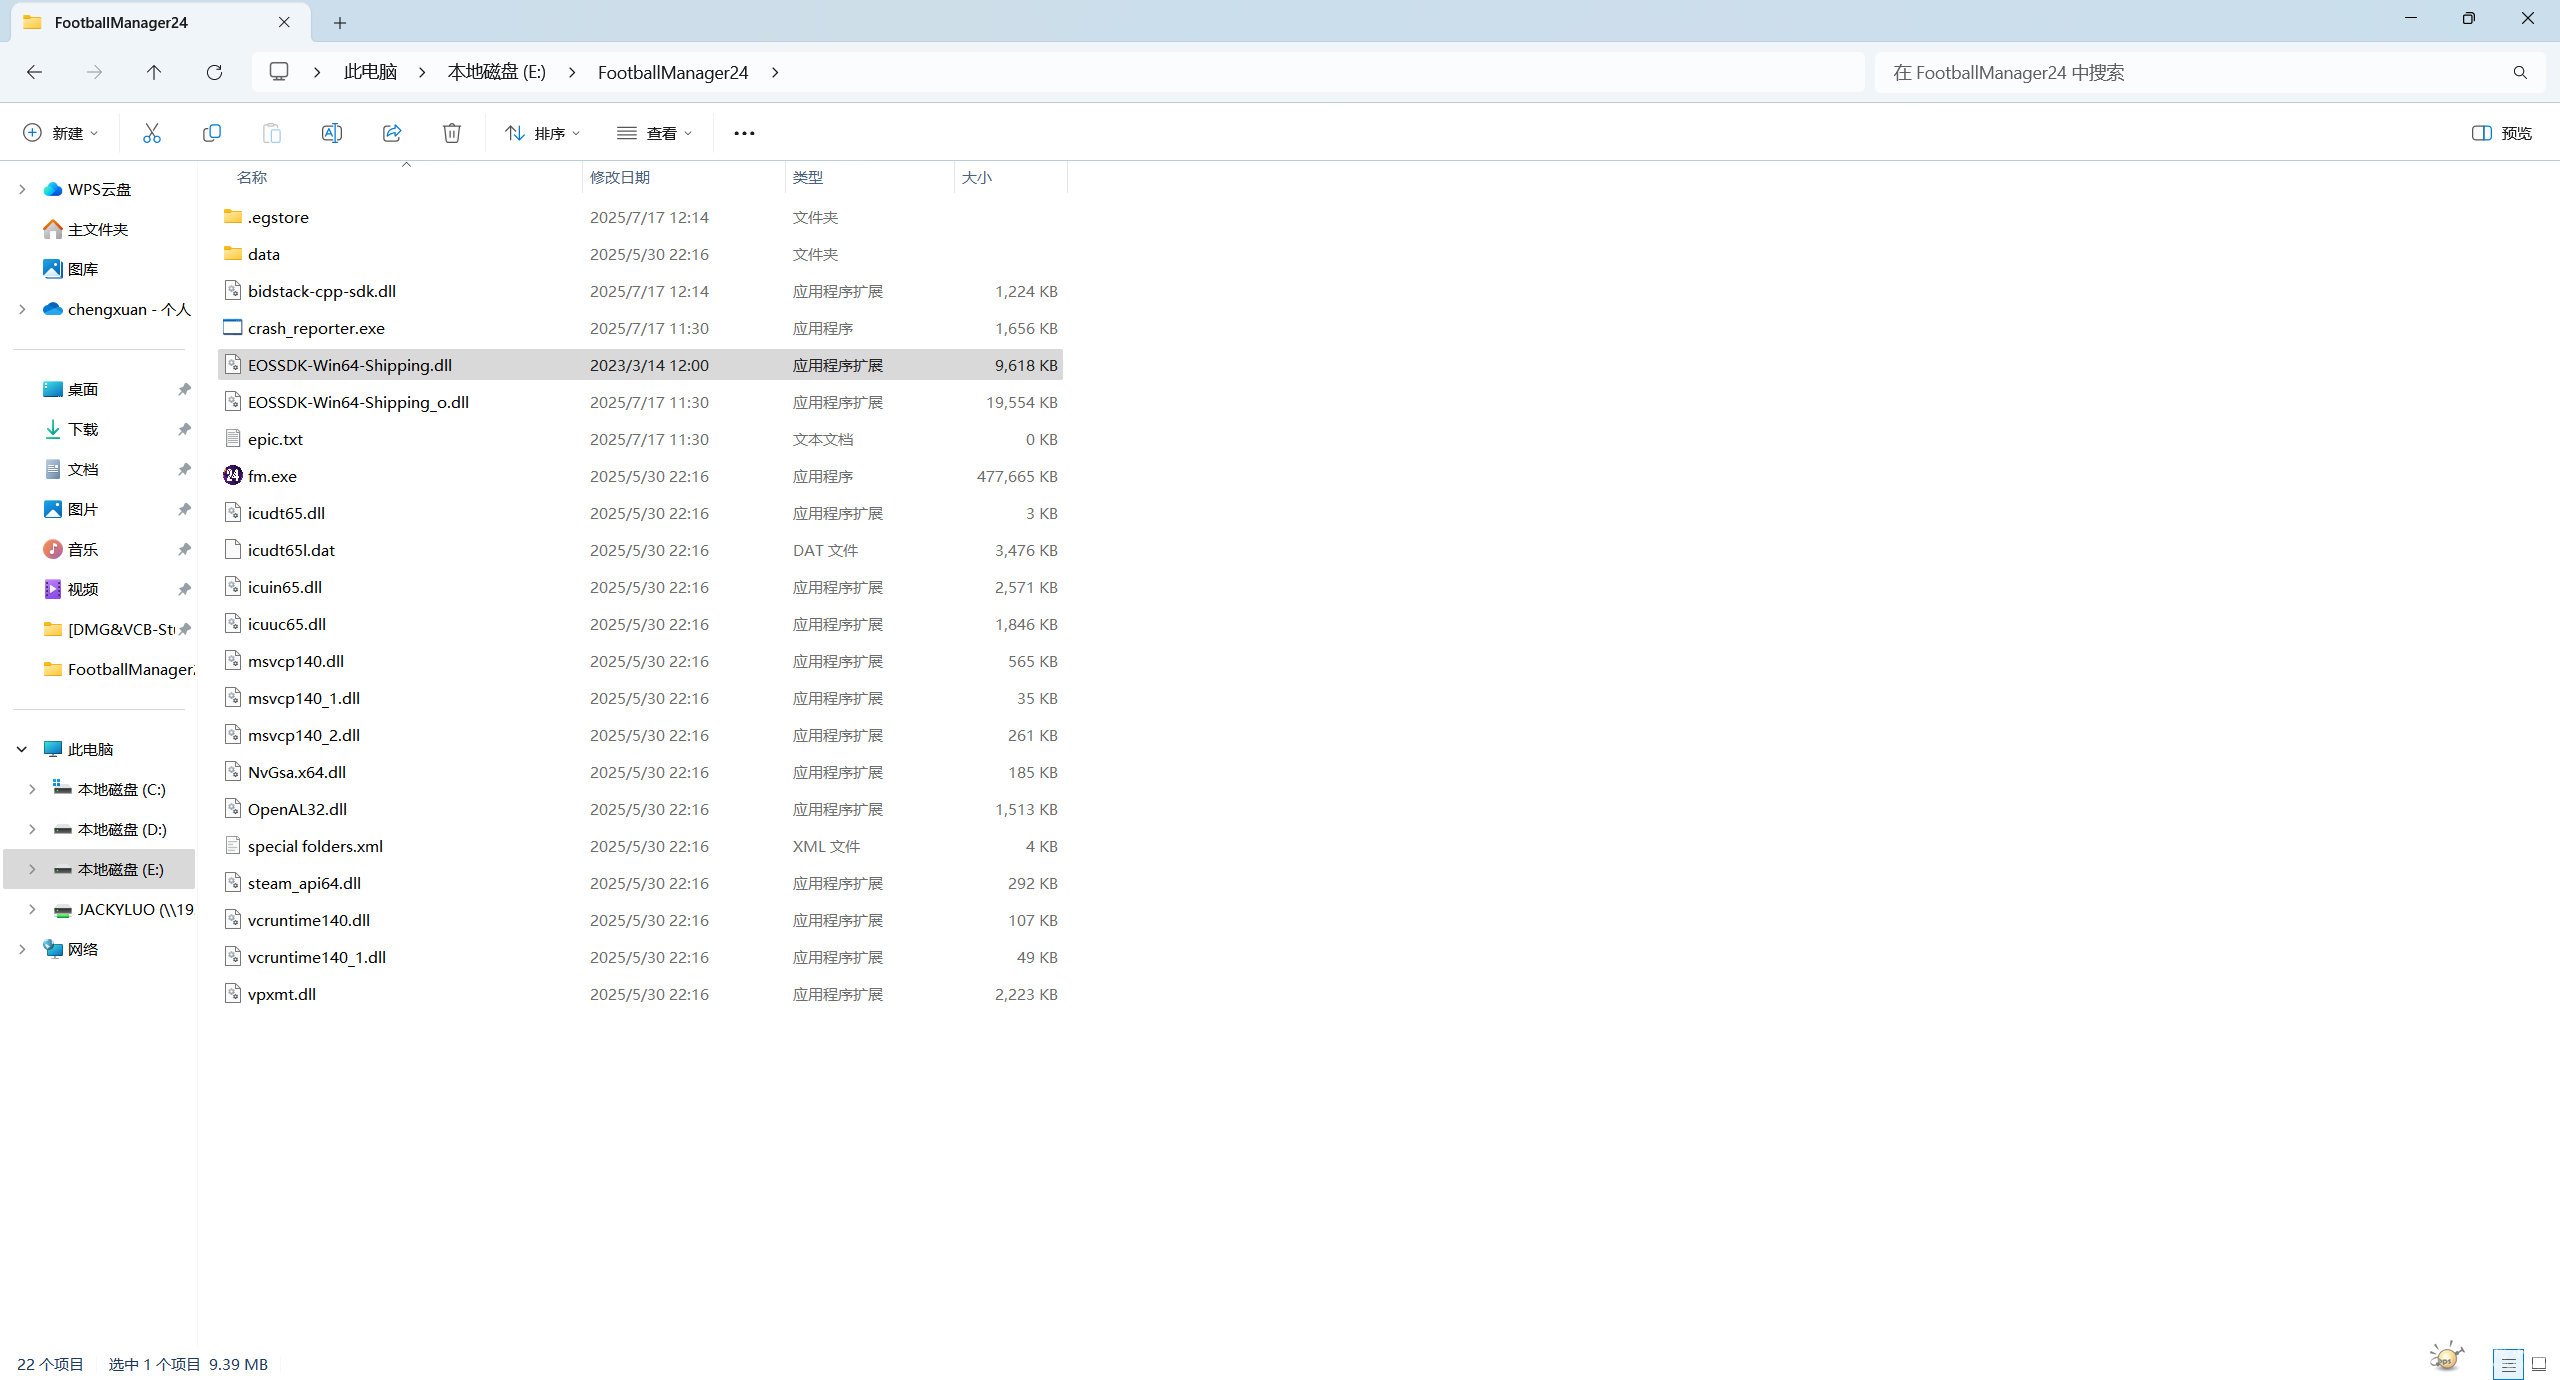The height and width of the screenshot is (1380, 2560).
Task: Expand 本地磁盘 (E:) node
Action: pos(32,869)
